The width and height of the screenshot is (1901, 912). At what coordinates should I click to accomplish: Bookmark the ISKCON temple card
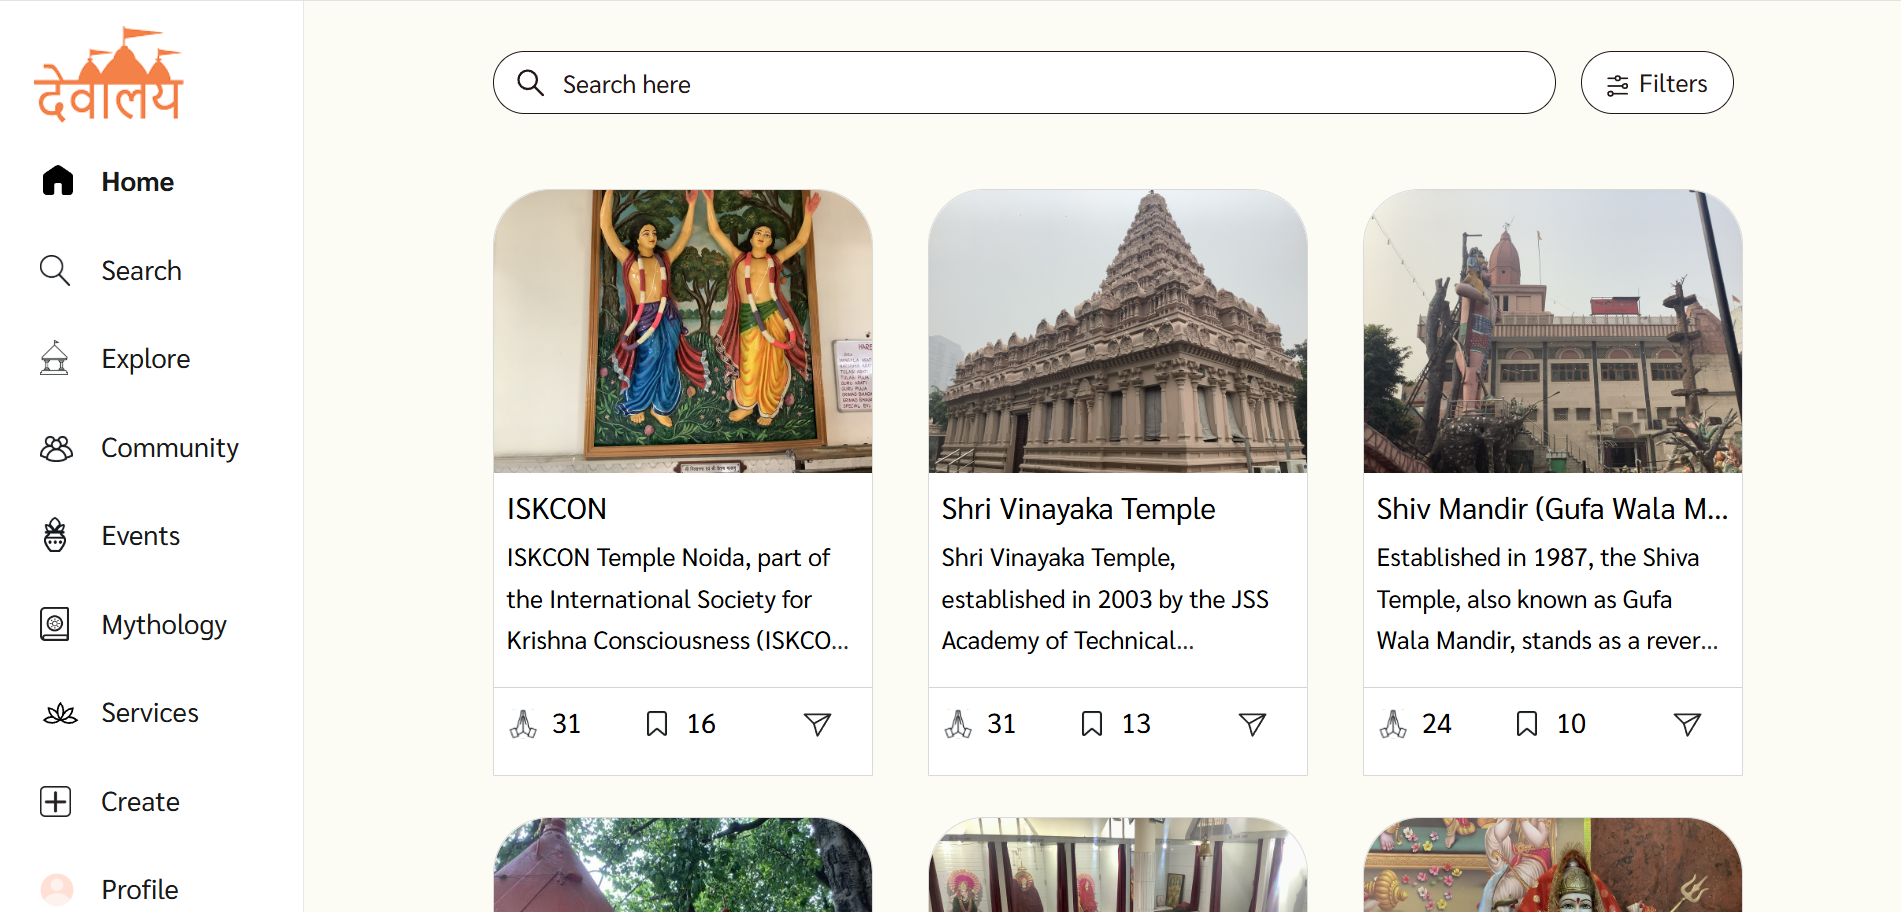point(657,724)
